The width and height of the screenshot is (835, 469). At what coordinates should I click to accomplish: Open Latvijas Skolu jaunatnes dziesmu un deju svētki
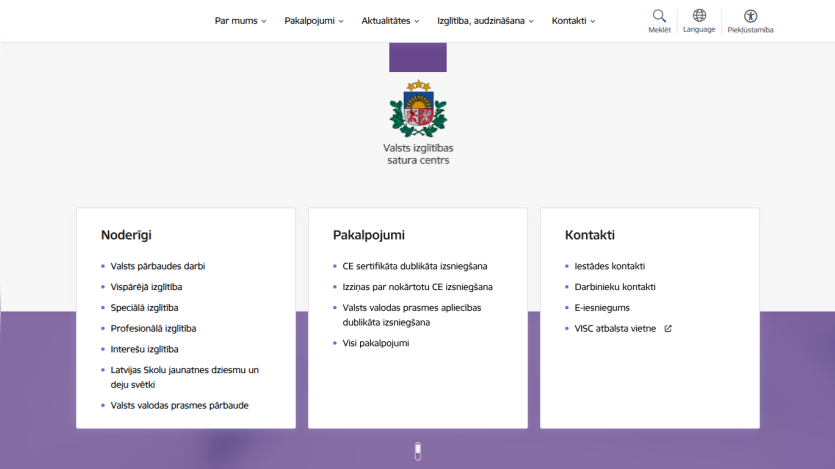click(x=185, y=377)
